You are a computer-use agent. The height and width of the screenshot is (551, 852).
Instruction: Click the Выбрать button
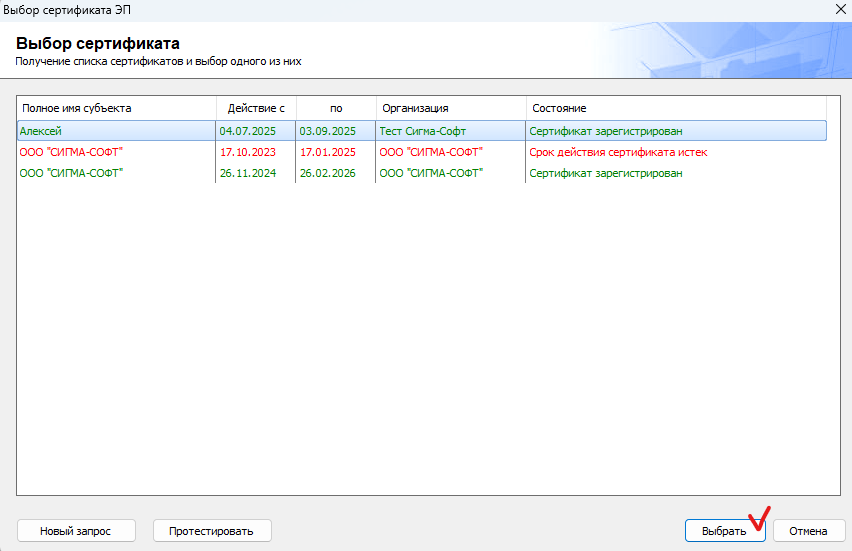(x=725, y=531)
